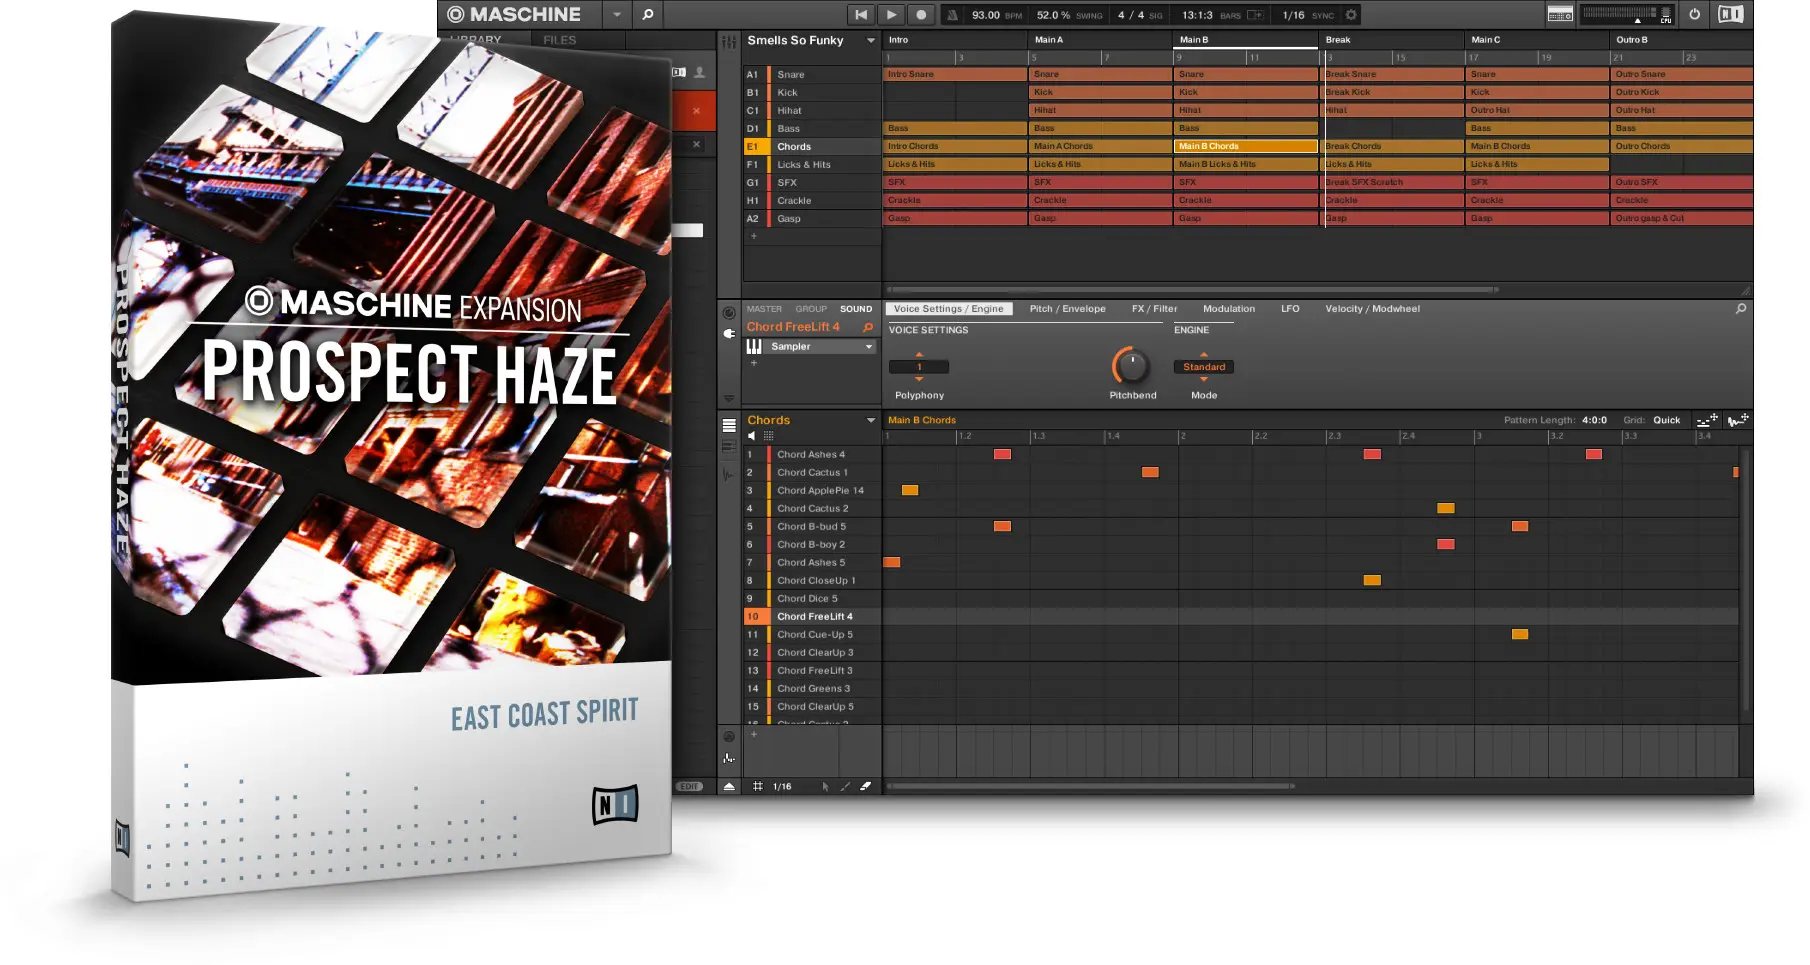This screenshot has width=1810, height=965.
Task: Click the piano keys icon beside Sampler
Action: [x=755, y=347]
